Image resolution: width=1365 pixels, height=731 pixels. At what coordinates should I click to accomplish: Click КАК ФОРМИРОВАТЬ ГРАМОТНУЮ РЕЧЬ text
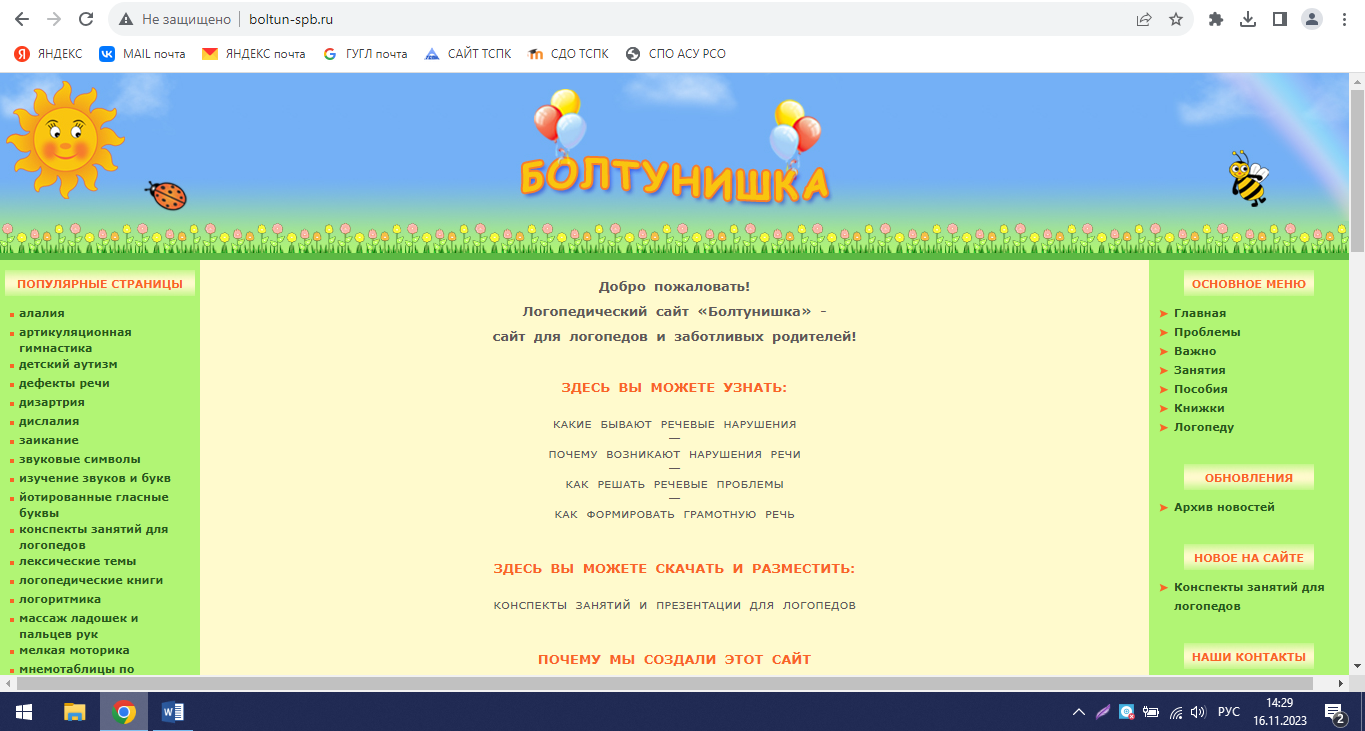[x=675, y=514]
